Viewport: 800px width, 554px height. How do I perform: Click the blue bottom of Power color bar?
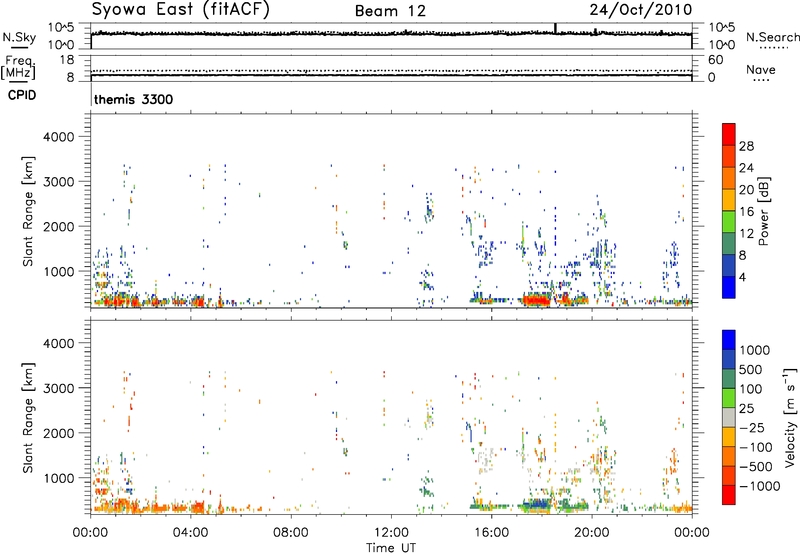pyautogui.click(x=729, y=287)
